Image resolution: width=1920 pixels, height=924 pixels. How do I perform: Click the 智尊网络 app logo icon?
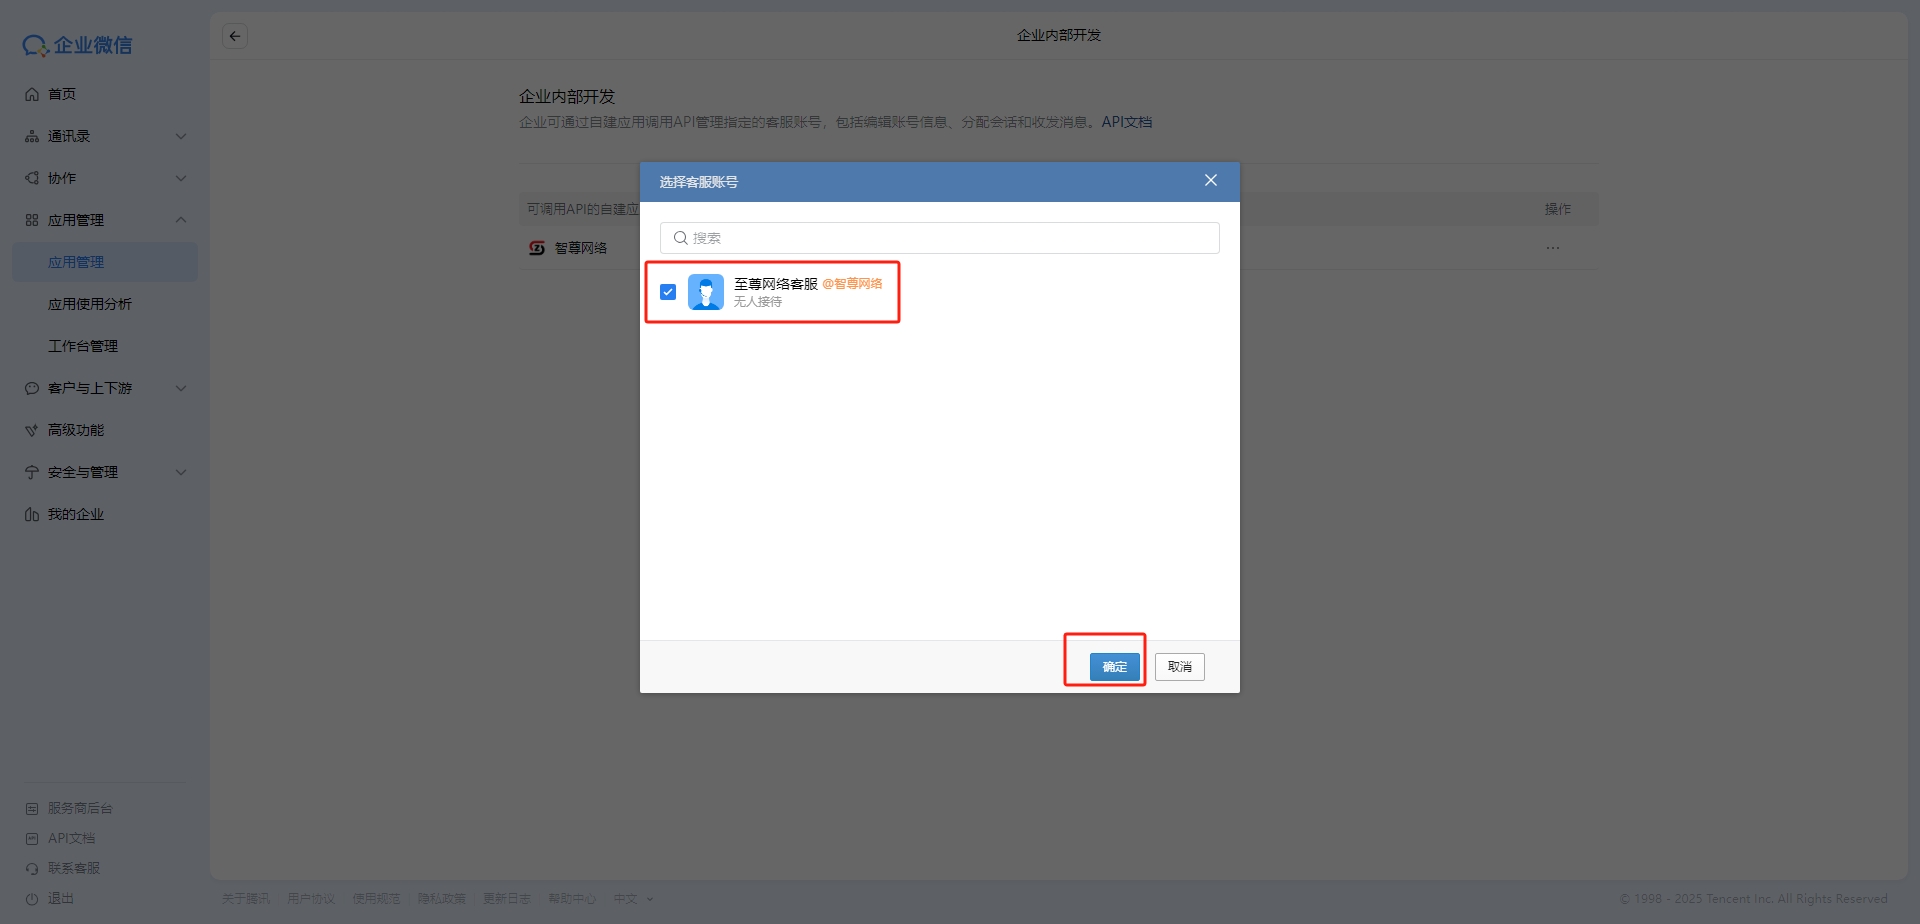tap(537, 248)
